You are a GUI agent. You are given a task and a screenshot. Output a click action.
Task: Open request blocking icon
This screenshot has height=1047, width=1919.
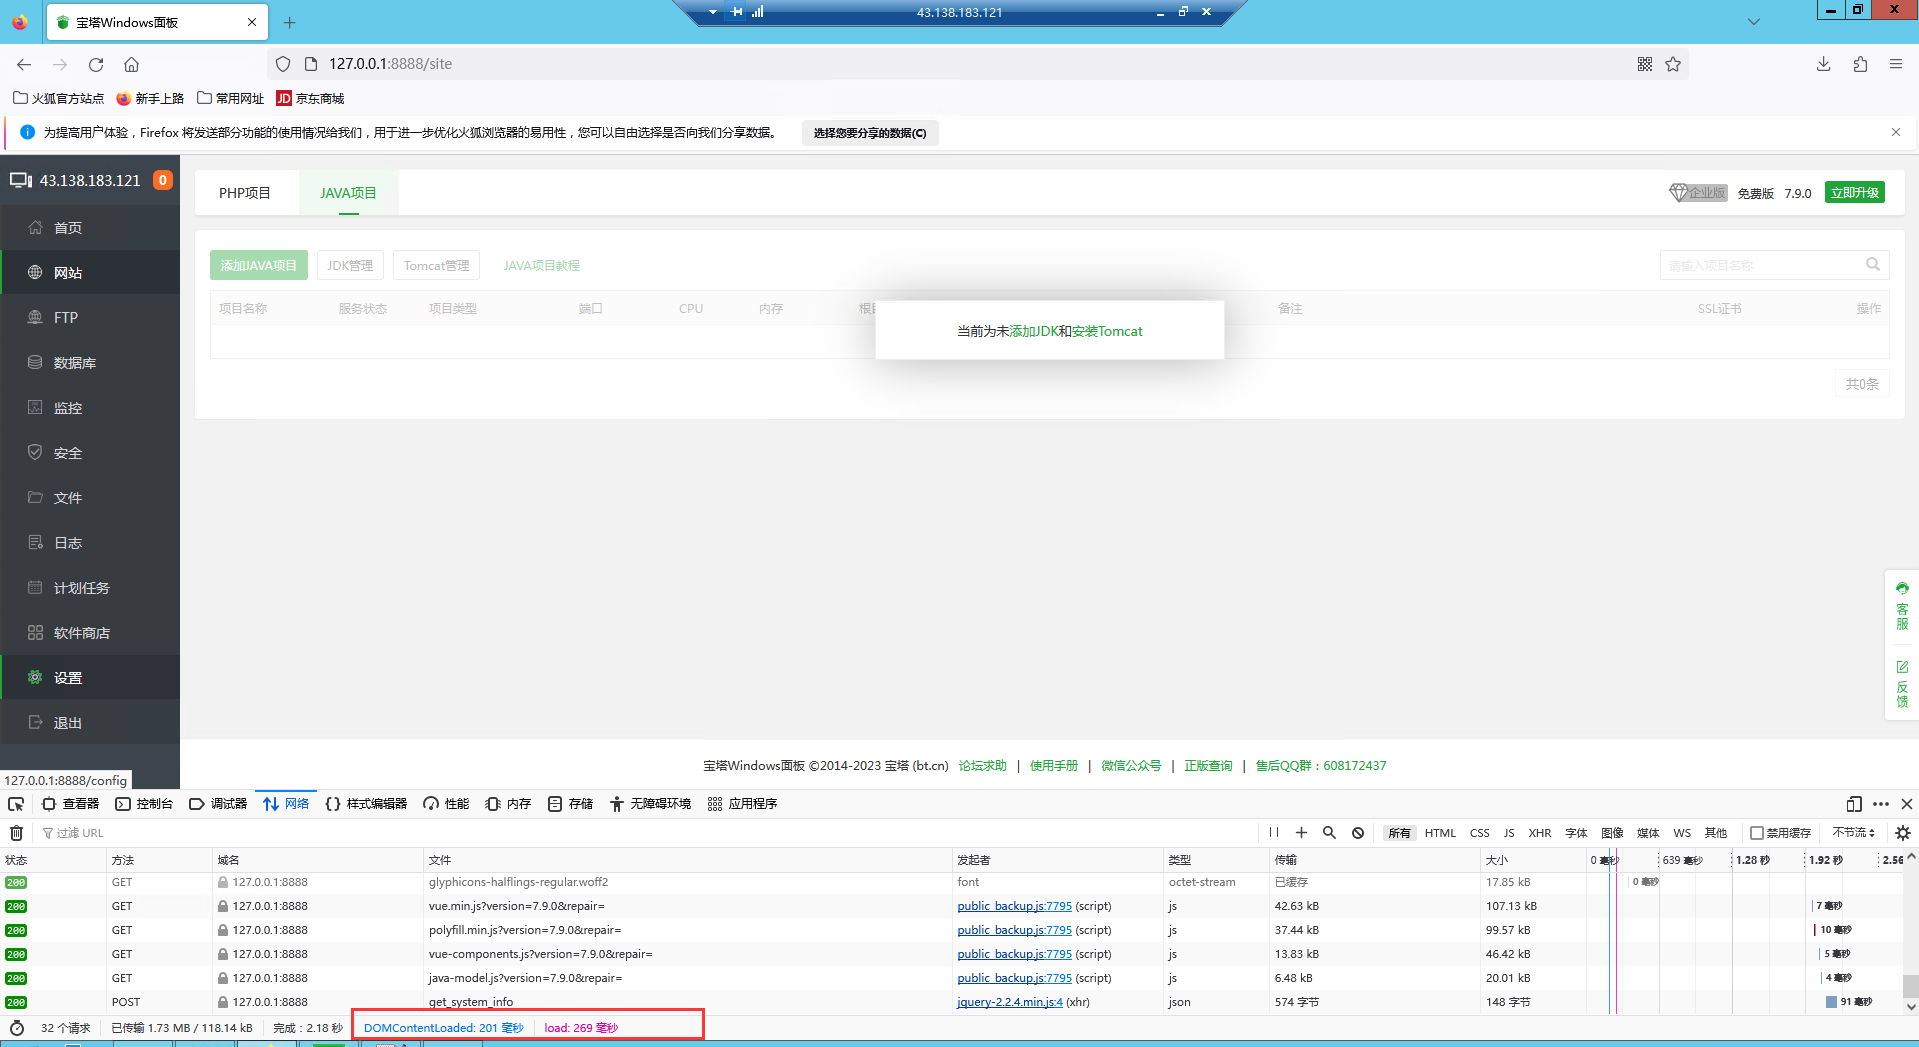pyautogui.click(x=1358, y=833)
